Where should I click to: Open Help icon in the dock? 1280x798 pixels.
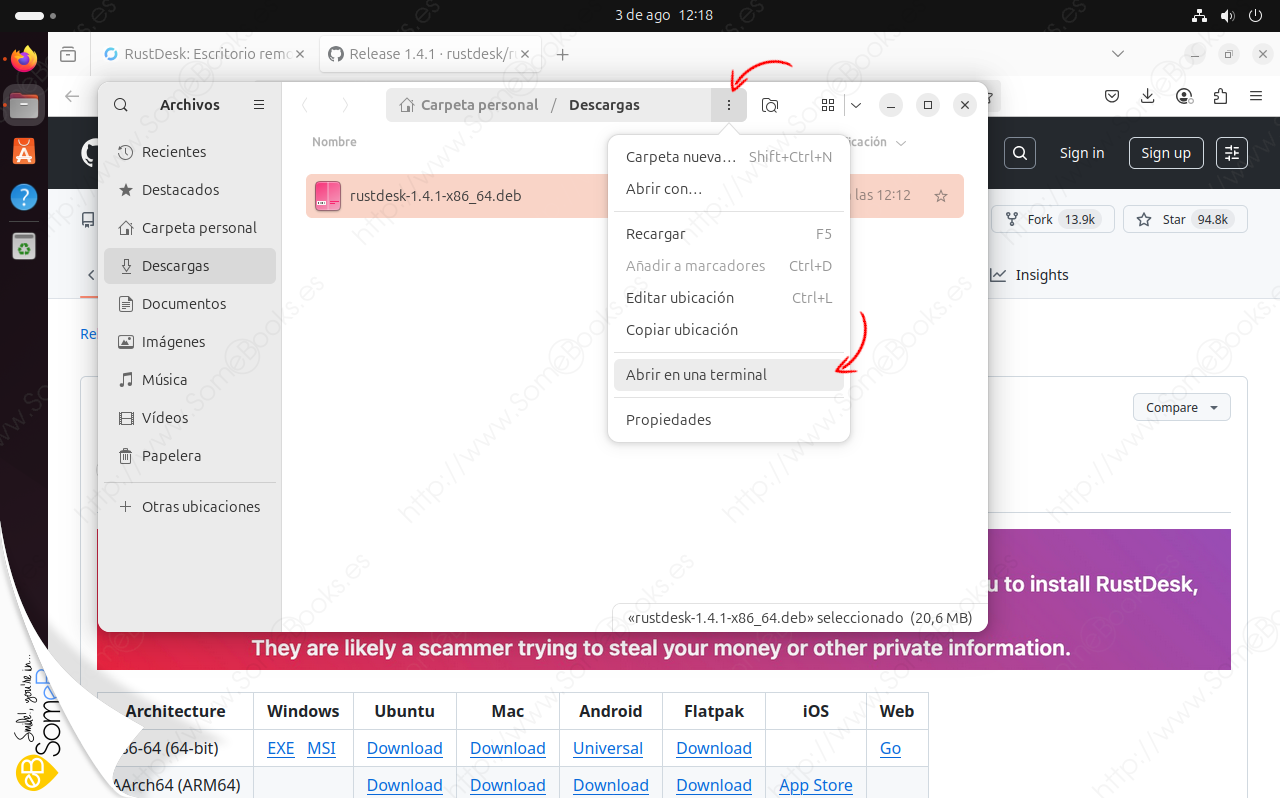coord(24,197)
